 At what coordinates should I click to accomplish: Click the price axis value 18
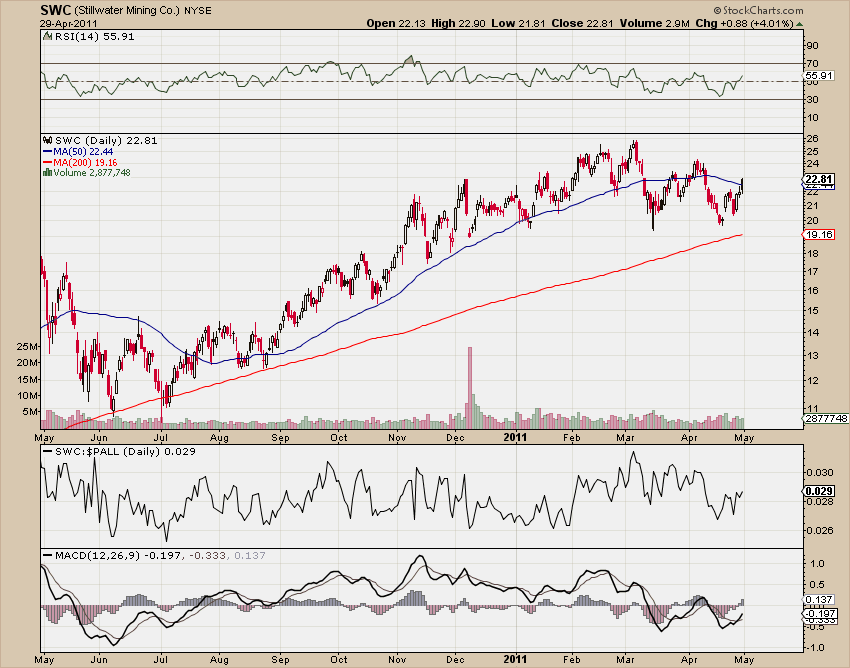(x=813, y=254)
